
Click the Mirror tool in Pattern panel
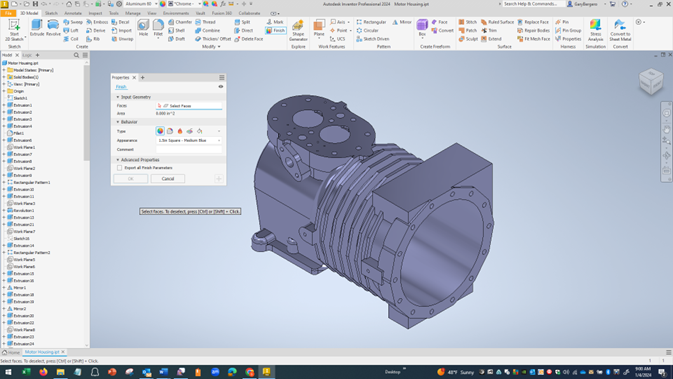pos(402,22)
